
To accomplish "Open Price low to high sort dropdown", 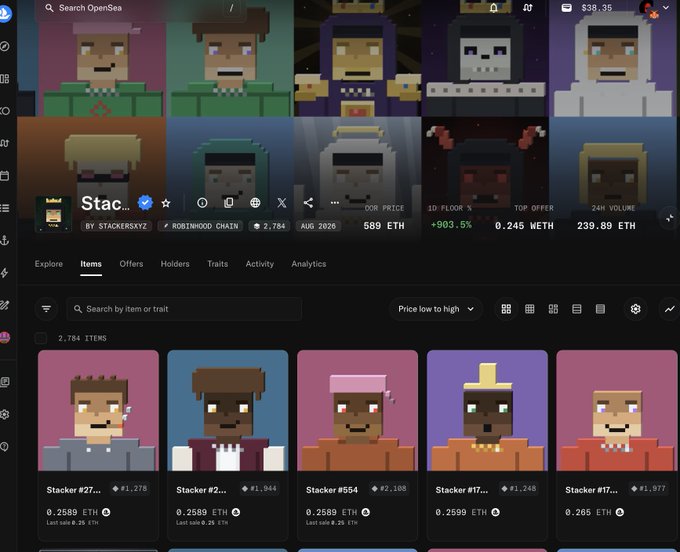I will tap(436, 309).
